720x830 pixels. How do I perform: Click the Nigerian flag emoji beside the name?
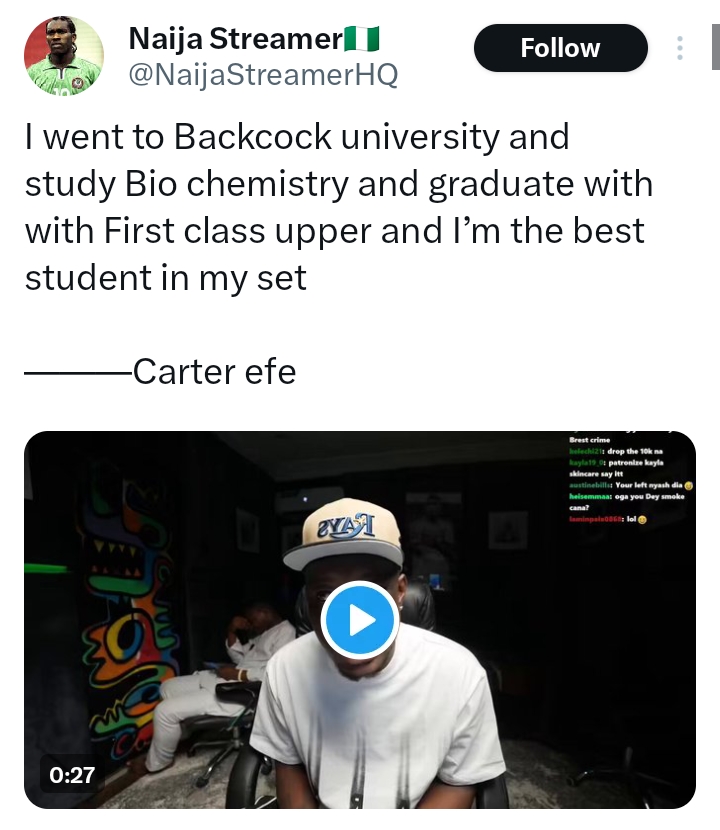tap(362, 39)
